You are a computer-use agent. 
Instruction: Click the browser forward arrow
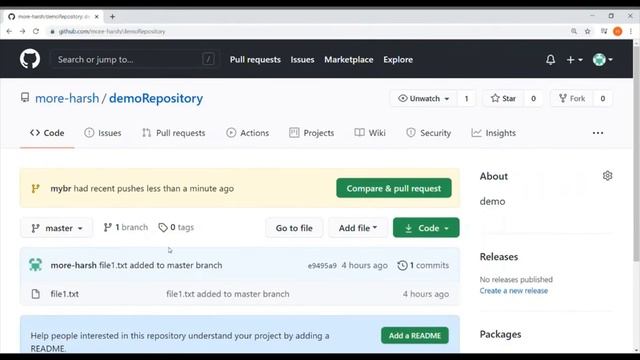[22, 31]
